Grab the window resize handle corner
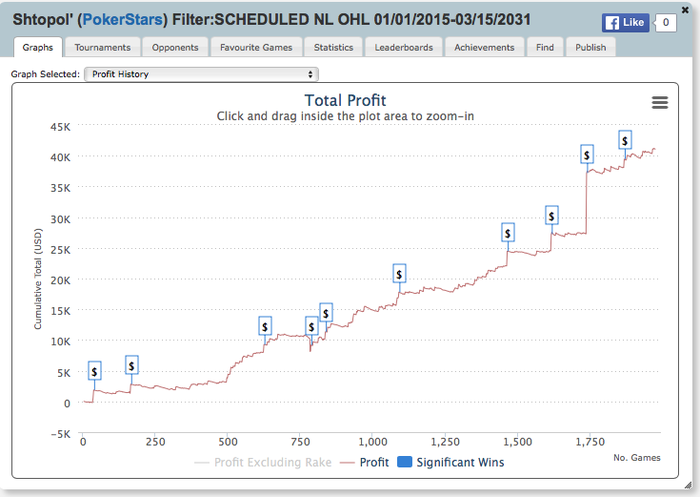 pyautogui.click(x=687, y=485)
